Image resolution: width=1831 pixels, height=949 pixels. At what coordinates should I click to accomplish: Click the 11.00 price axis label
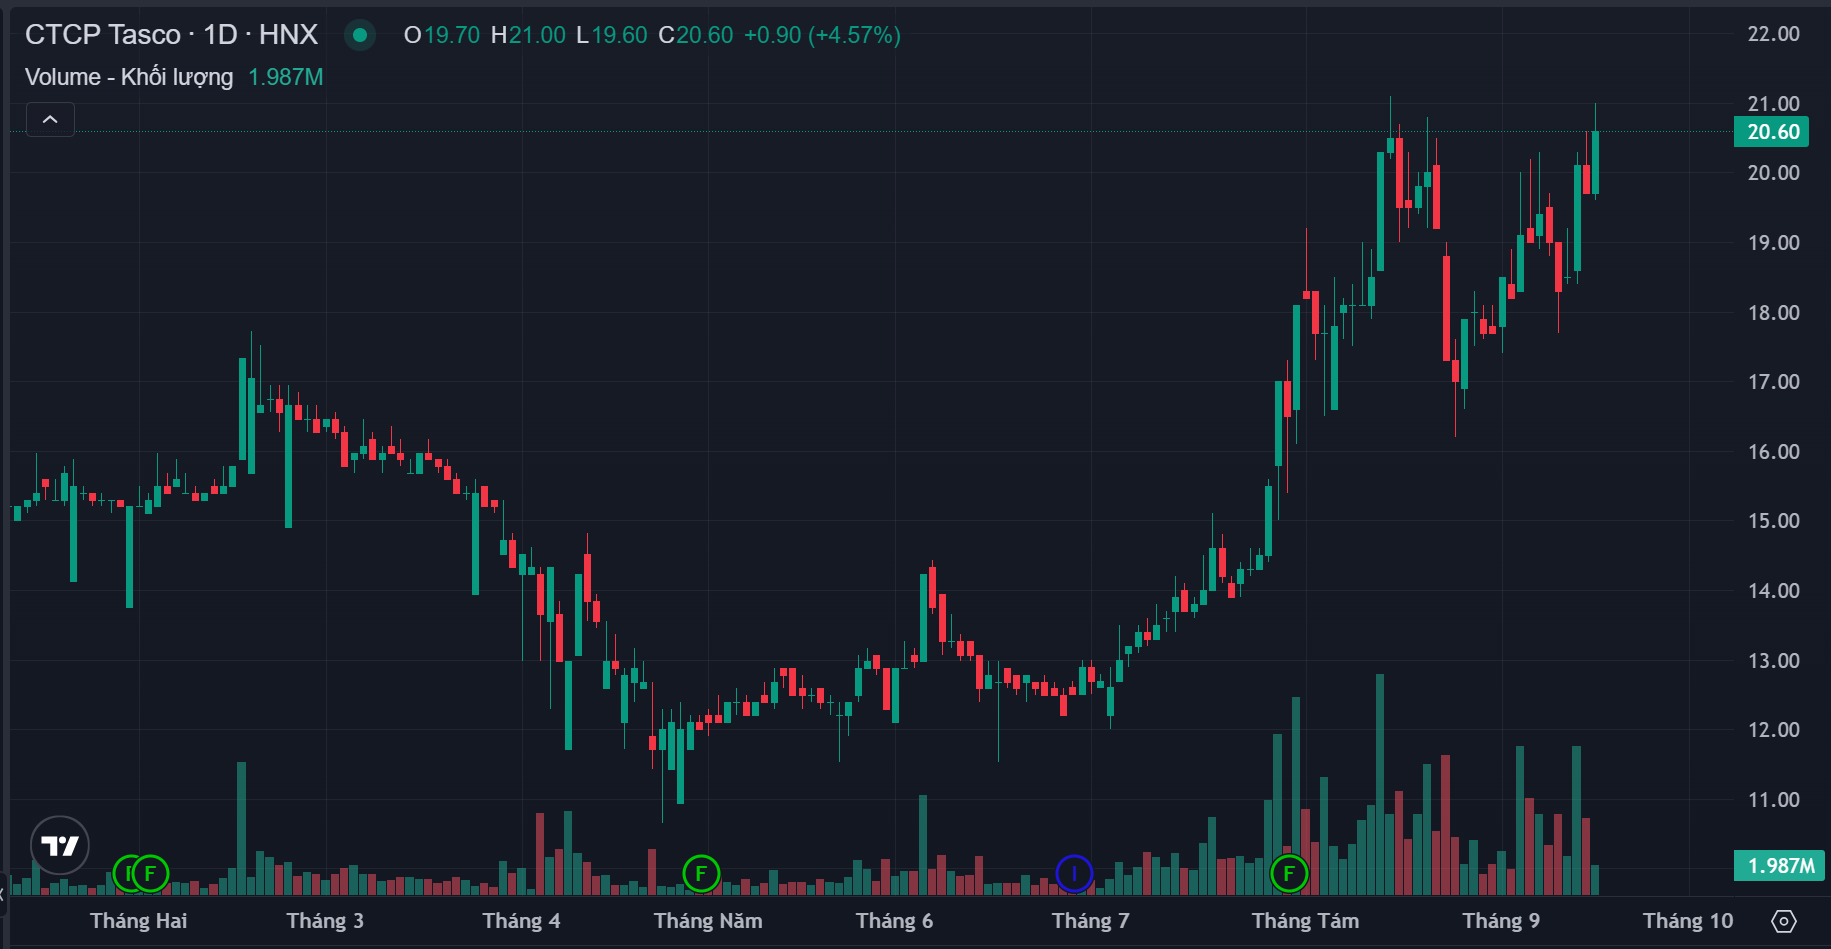point(1773,800)
